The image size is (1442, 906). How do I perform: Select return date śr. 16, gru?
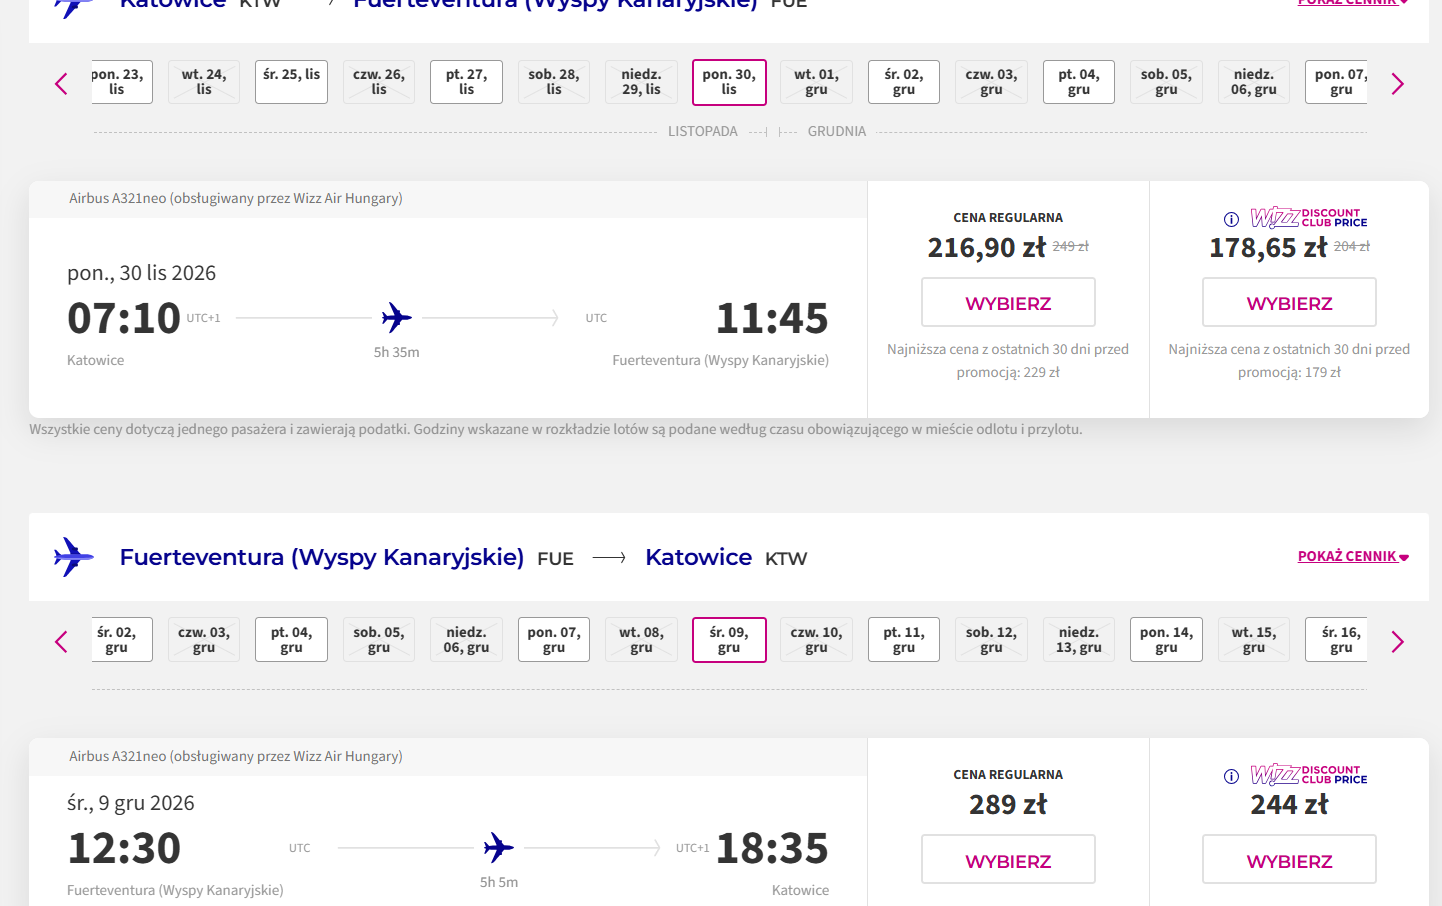pos(1337,640)
